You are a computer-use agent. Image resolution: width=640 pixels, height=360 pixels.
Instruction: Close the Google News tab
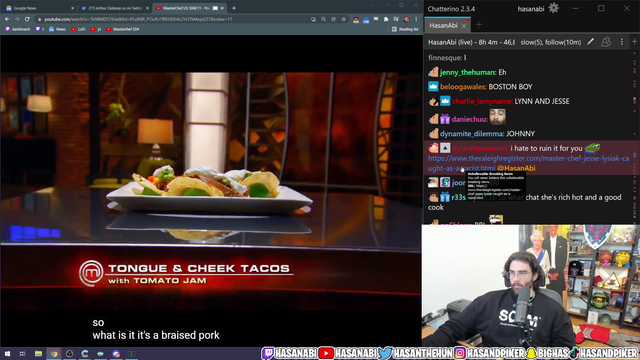(73, 8)
